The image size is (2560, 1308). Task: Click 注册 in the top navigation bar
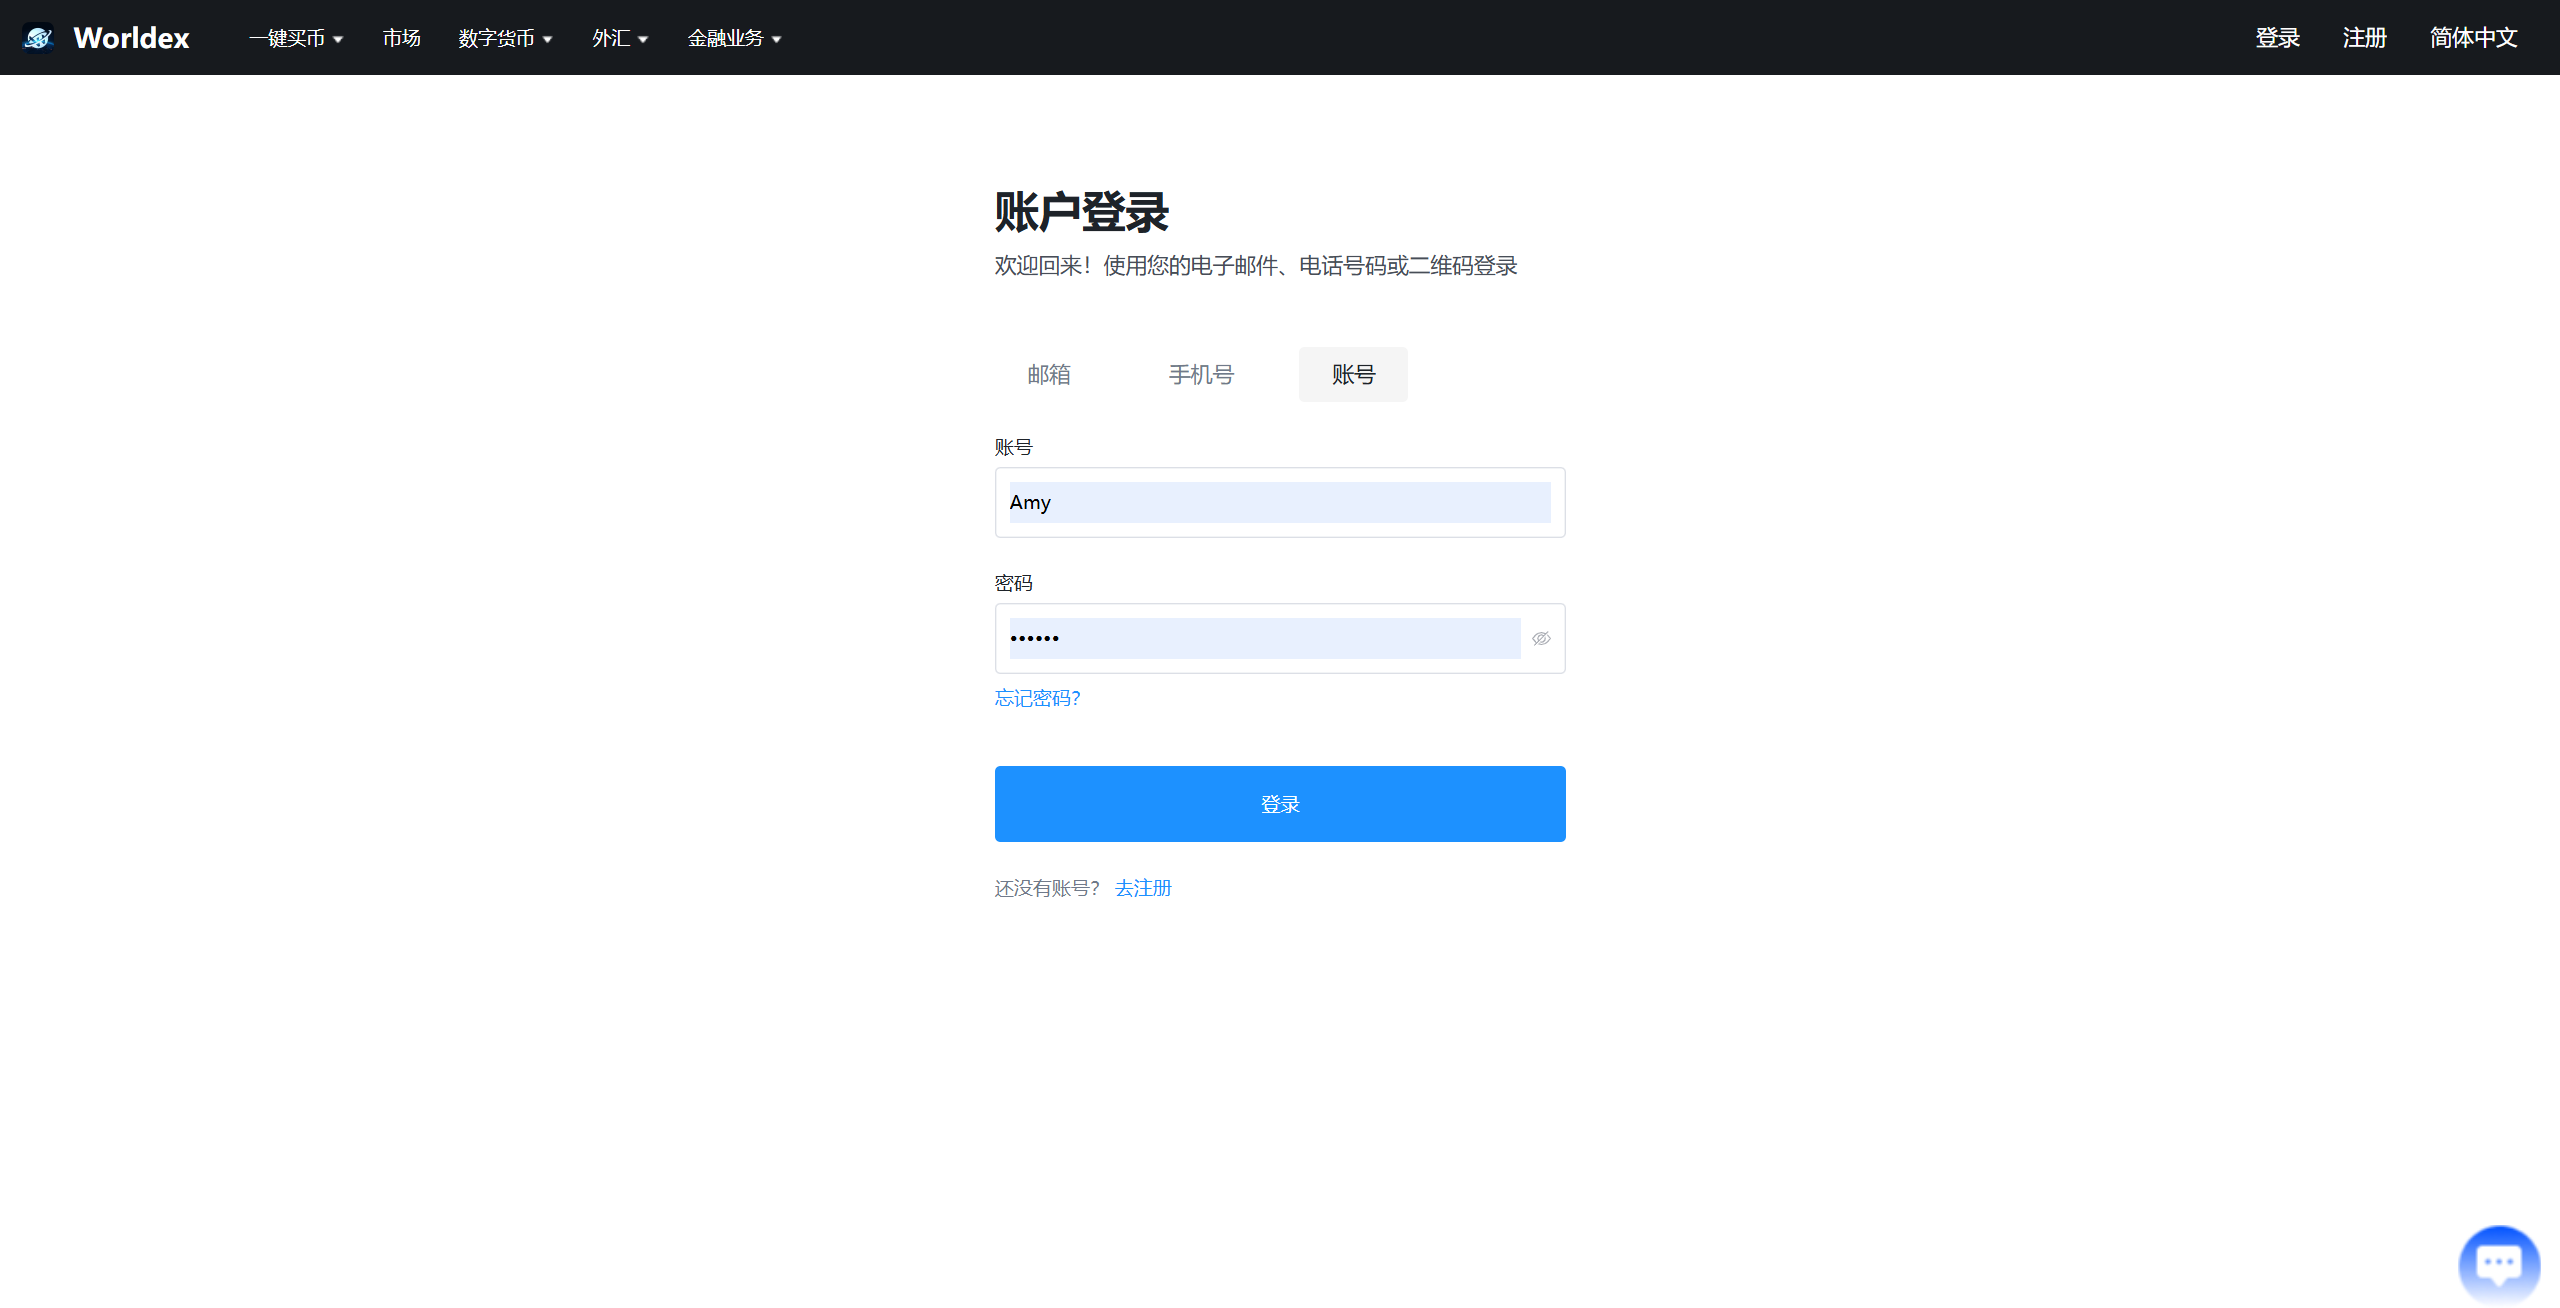[x=2364, y=38]
